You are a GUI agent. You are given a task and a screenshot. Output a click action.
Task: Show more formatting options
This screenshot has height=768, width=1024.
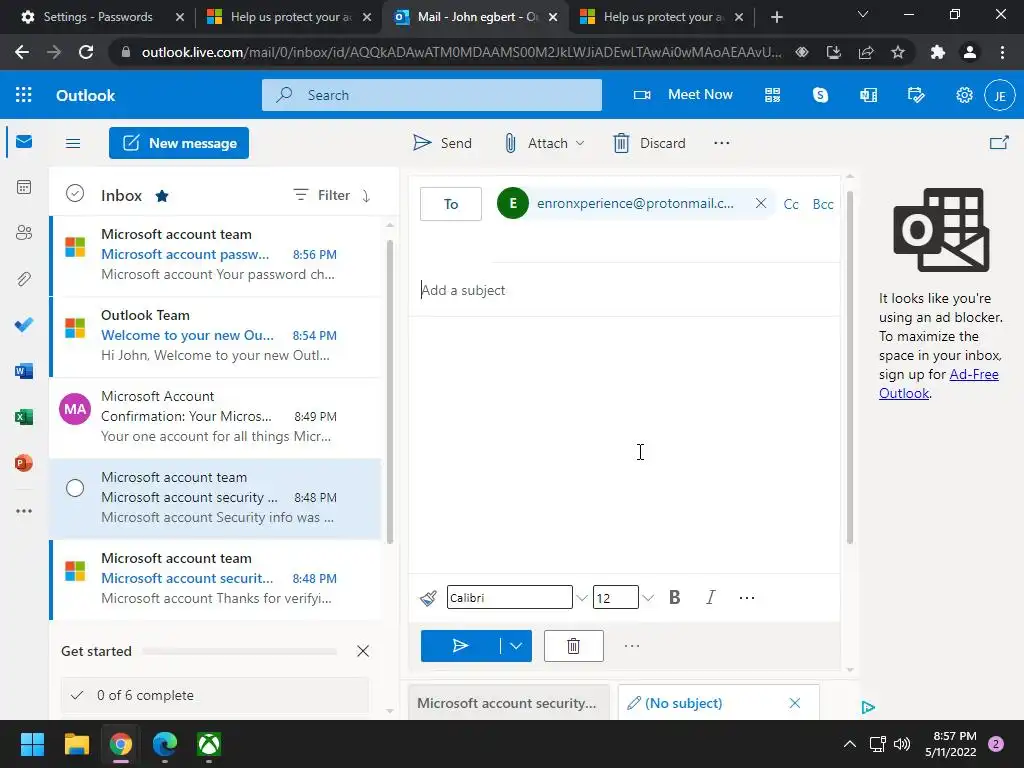point(746,598)
